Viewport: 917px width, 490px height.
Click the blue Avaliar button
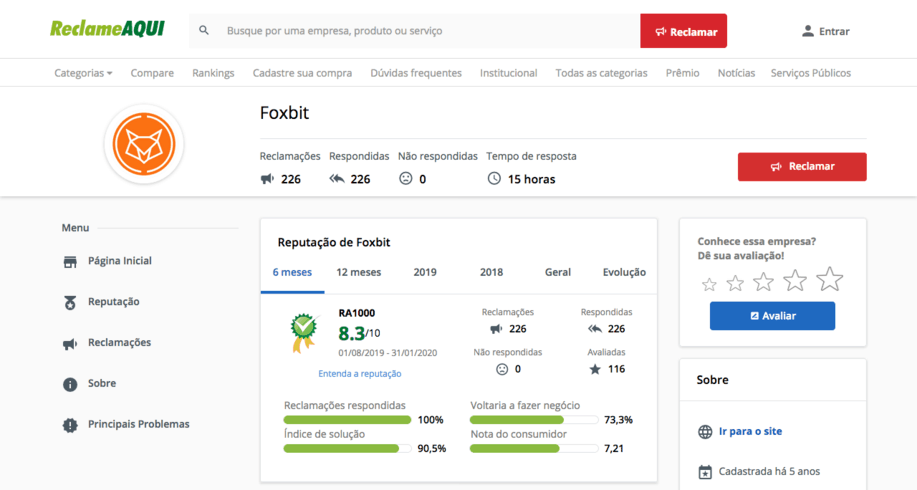(x=772, y=316)
